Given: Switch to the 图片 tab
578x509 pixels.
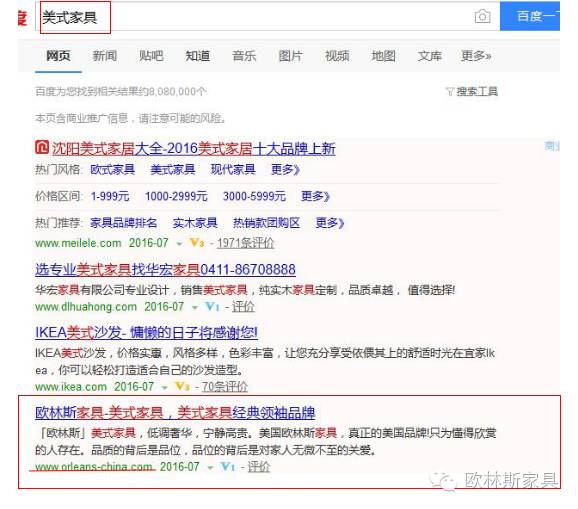Looking at the screenshot, I should click(x=290, y=56).
